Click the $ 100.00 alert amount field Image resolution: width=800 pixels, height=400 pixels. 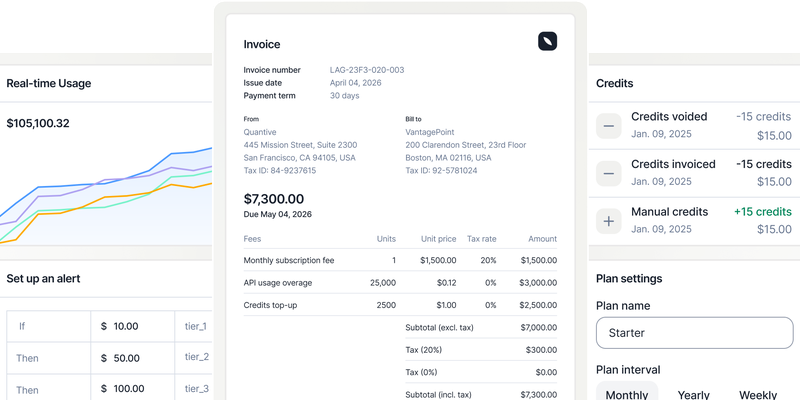click(133, 389)
